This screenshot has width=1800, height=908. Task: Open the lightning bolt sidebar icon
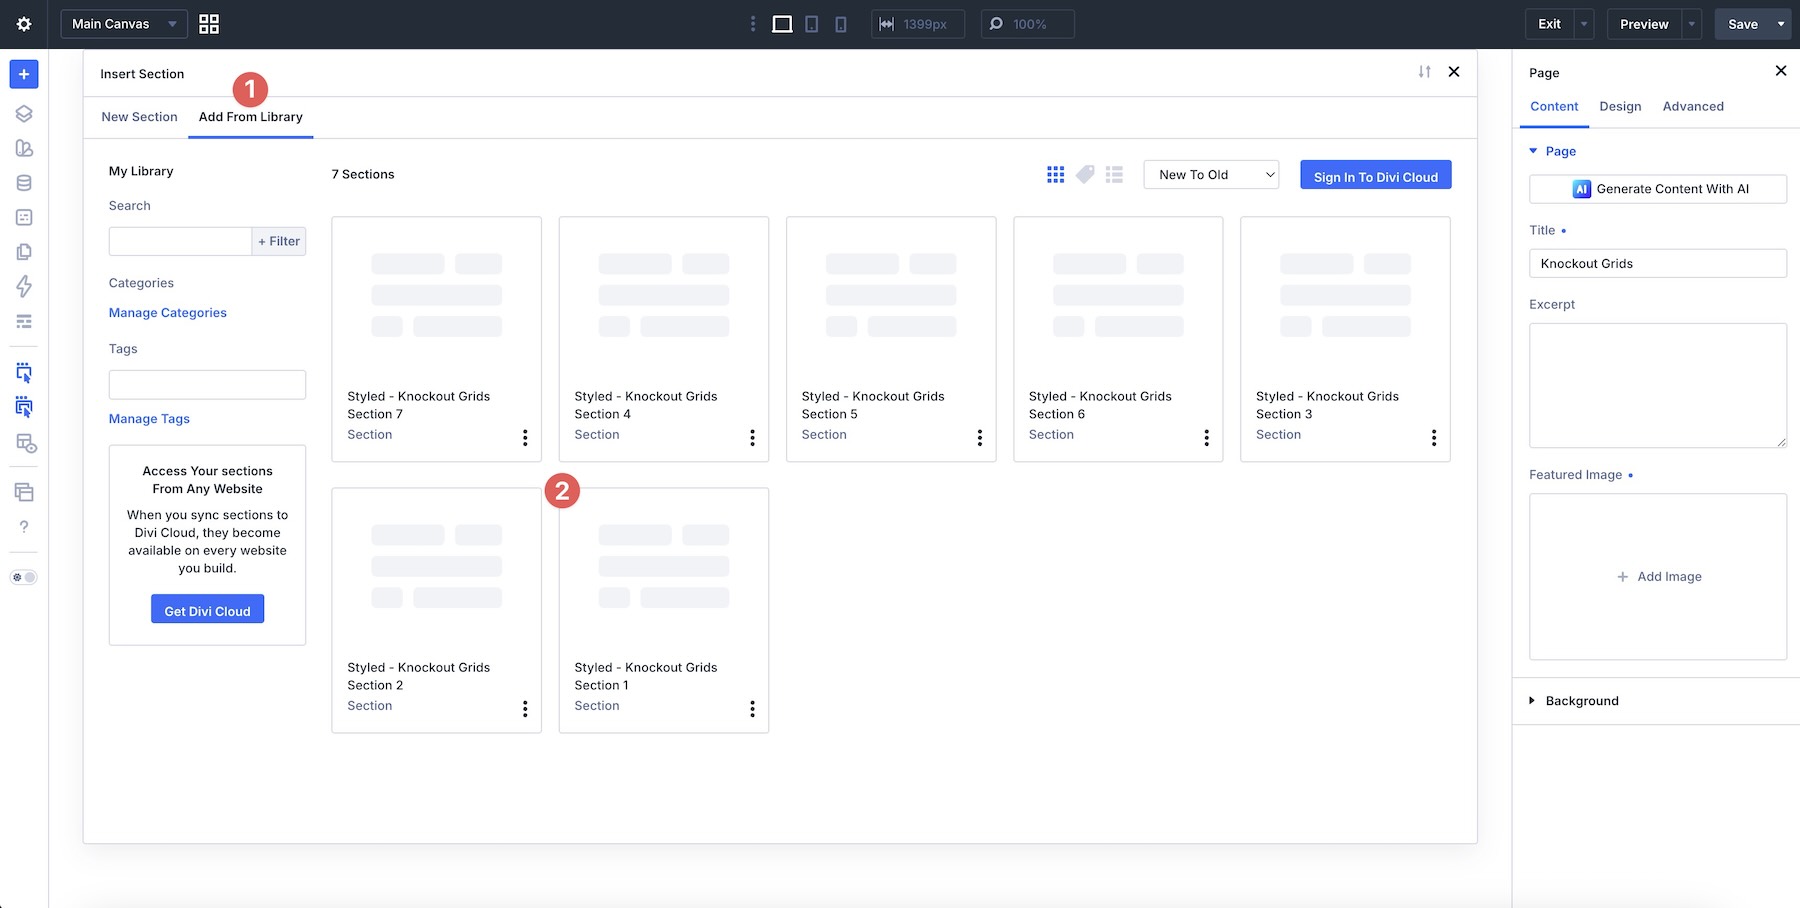tap(24, 286)
